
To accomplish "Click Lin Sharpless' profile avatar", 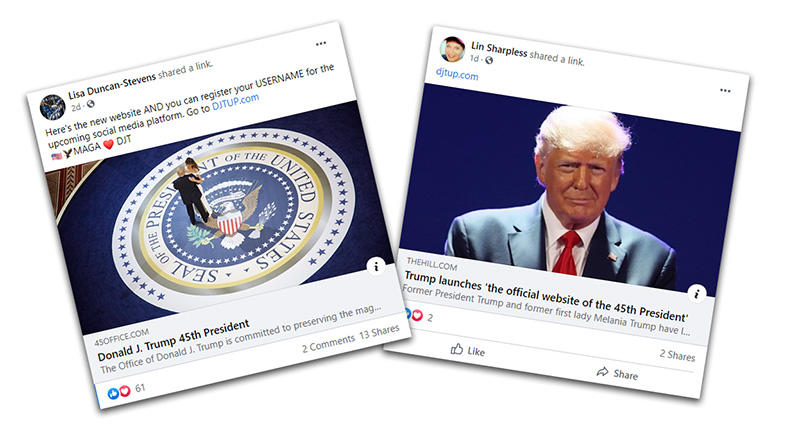I will point(452,49).
